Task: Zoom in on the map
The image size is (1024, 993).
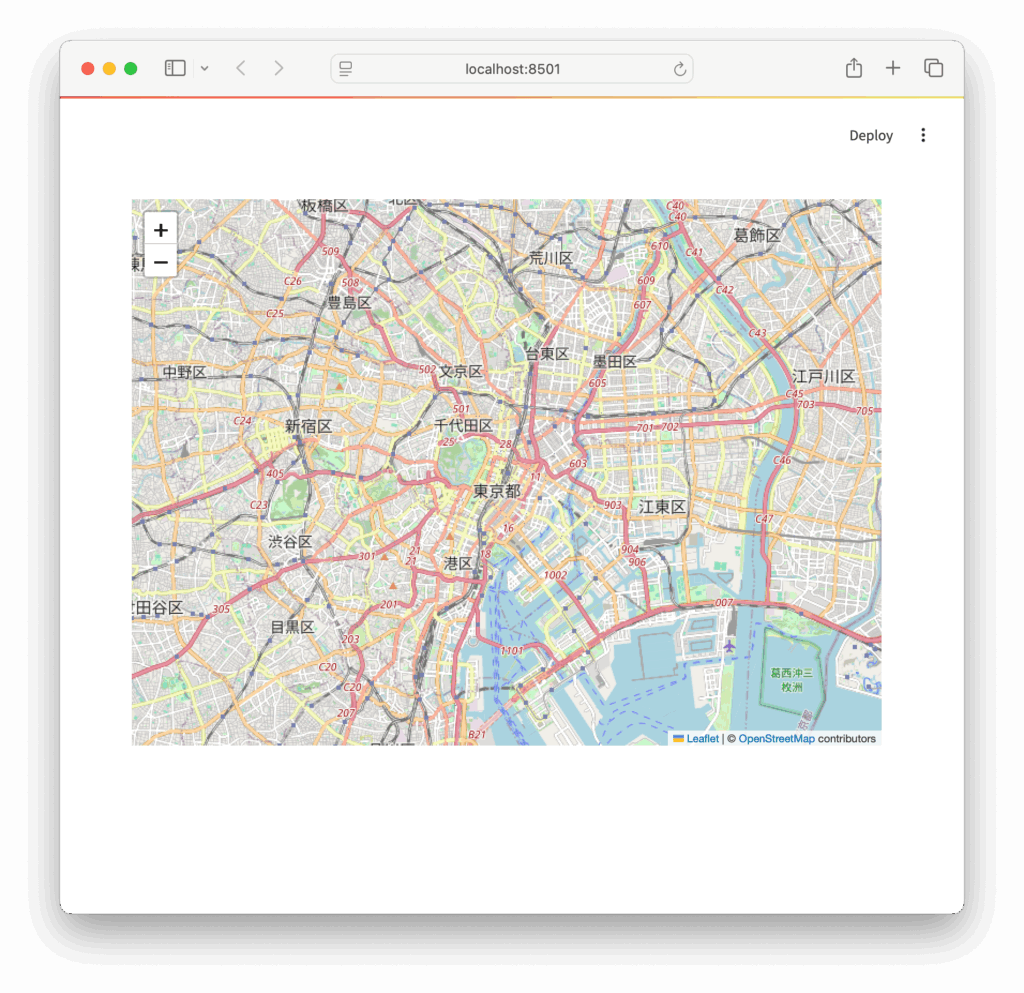Action: tap(160, 229)
